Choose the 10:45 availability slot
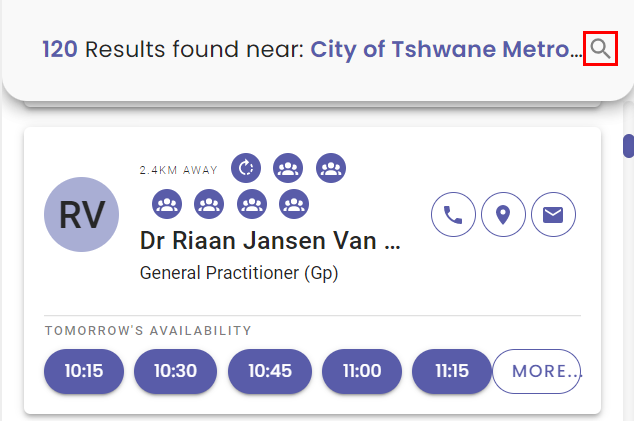 pyautogui.click(x=270, y=371)
